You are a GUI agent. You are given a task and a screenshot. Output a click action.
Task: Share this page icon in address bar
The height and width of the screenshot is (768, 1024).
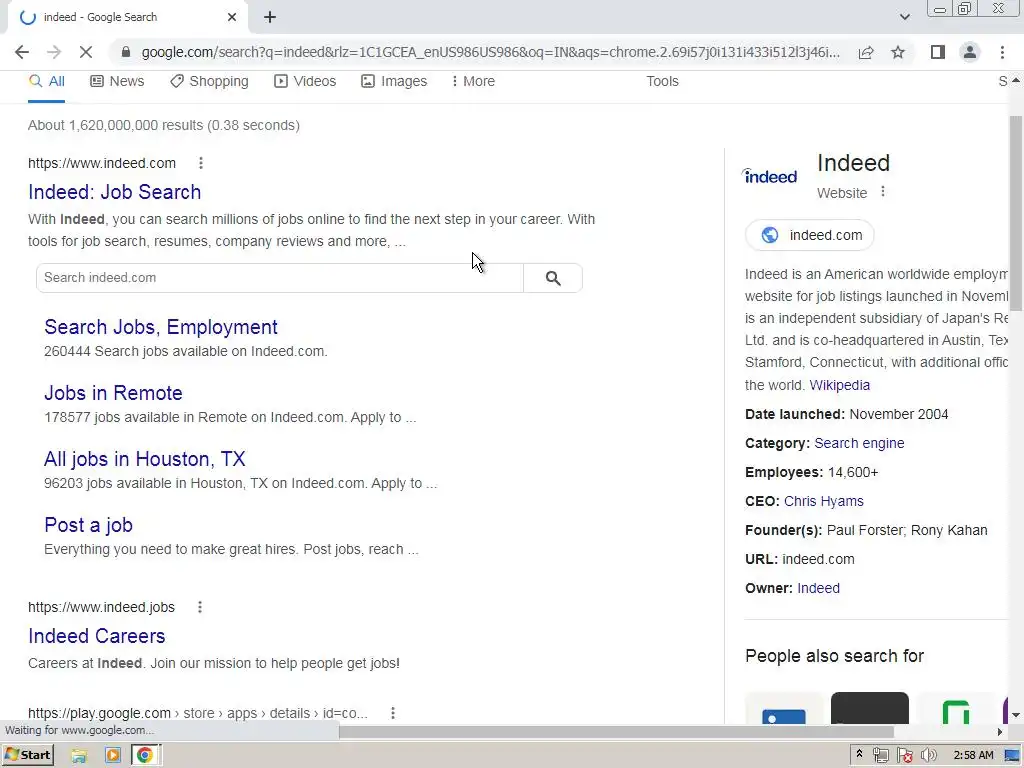click(x=866, y=52)
